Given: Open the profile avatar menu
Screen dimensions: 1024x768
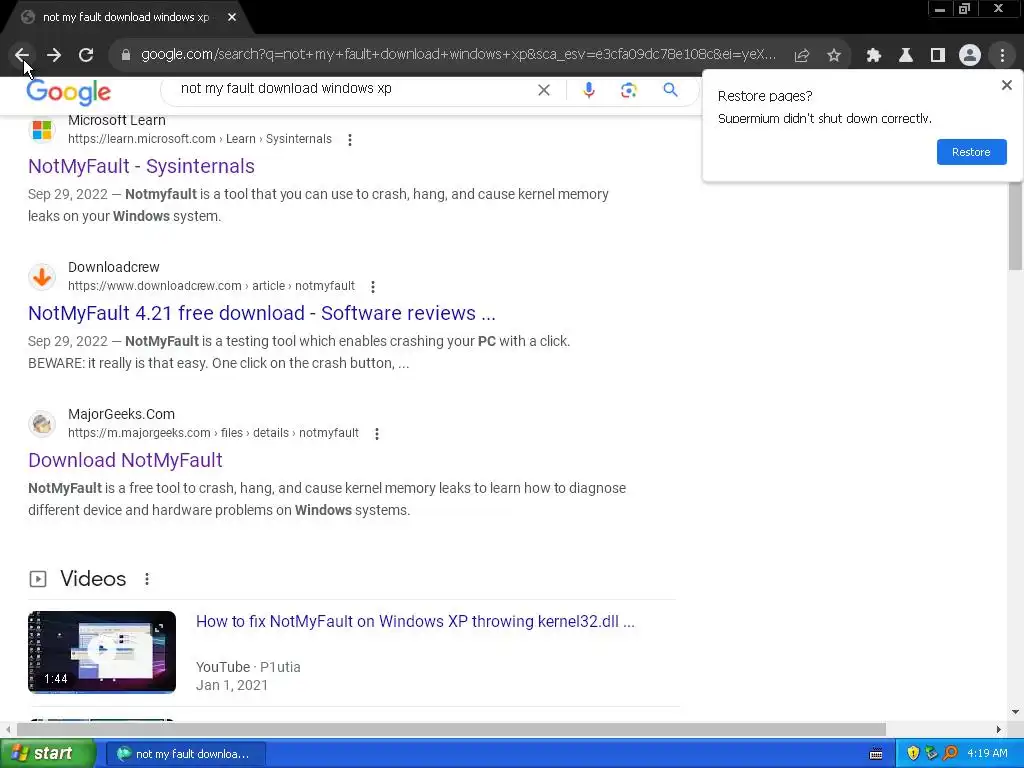Looking at the screenshot, I should click(970, 56).
